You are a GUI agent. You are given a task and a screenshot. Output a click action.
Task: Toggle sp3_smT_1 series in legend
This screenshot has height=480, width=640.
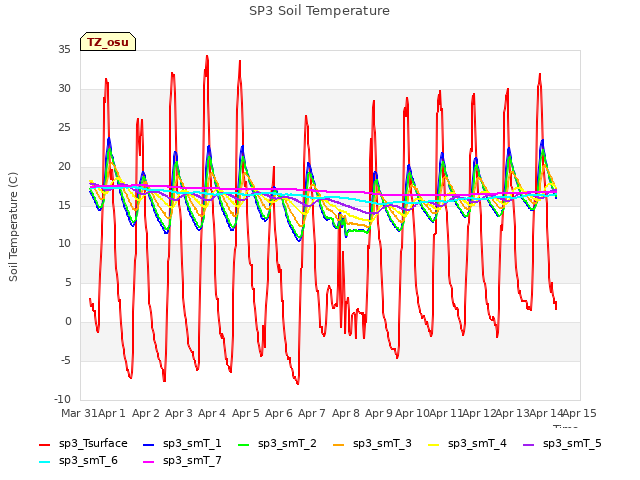(182, 444)
